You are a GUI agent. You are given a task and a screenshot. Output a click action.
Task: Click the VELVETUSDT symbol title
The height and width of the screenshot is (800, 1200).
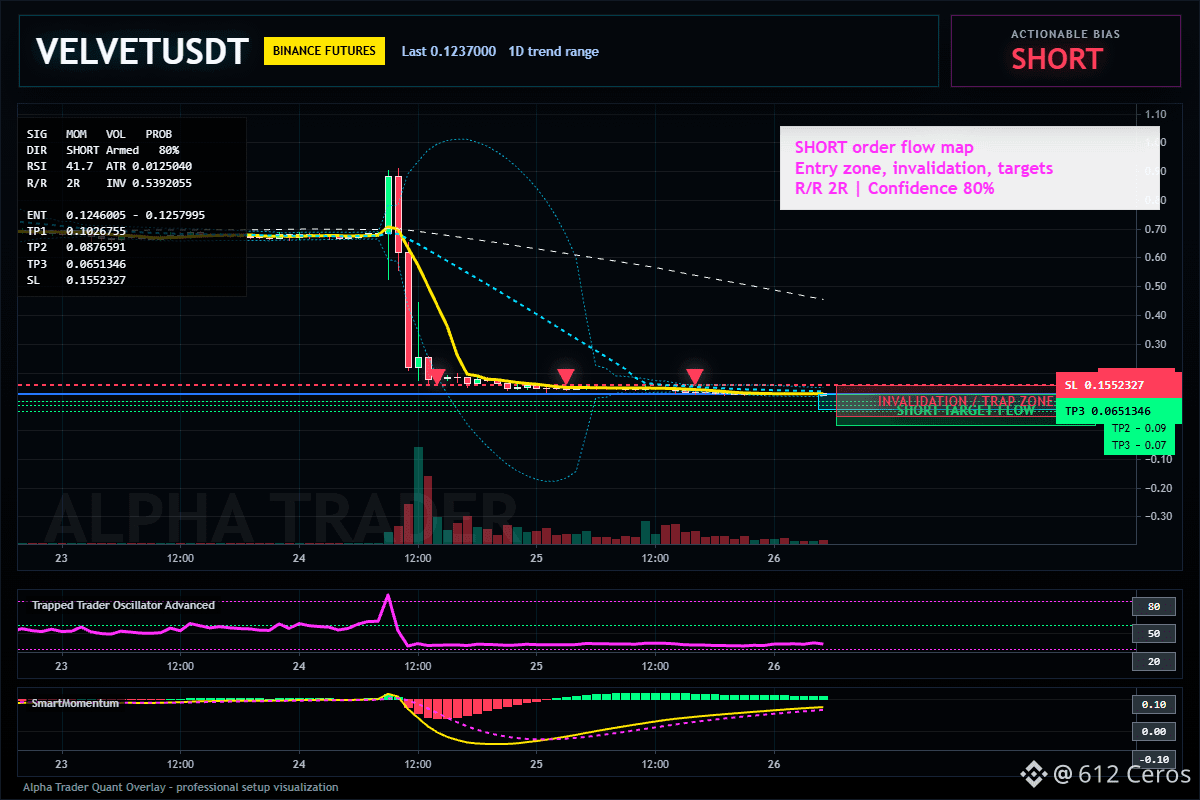click(x=141, y=51)
